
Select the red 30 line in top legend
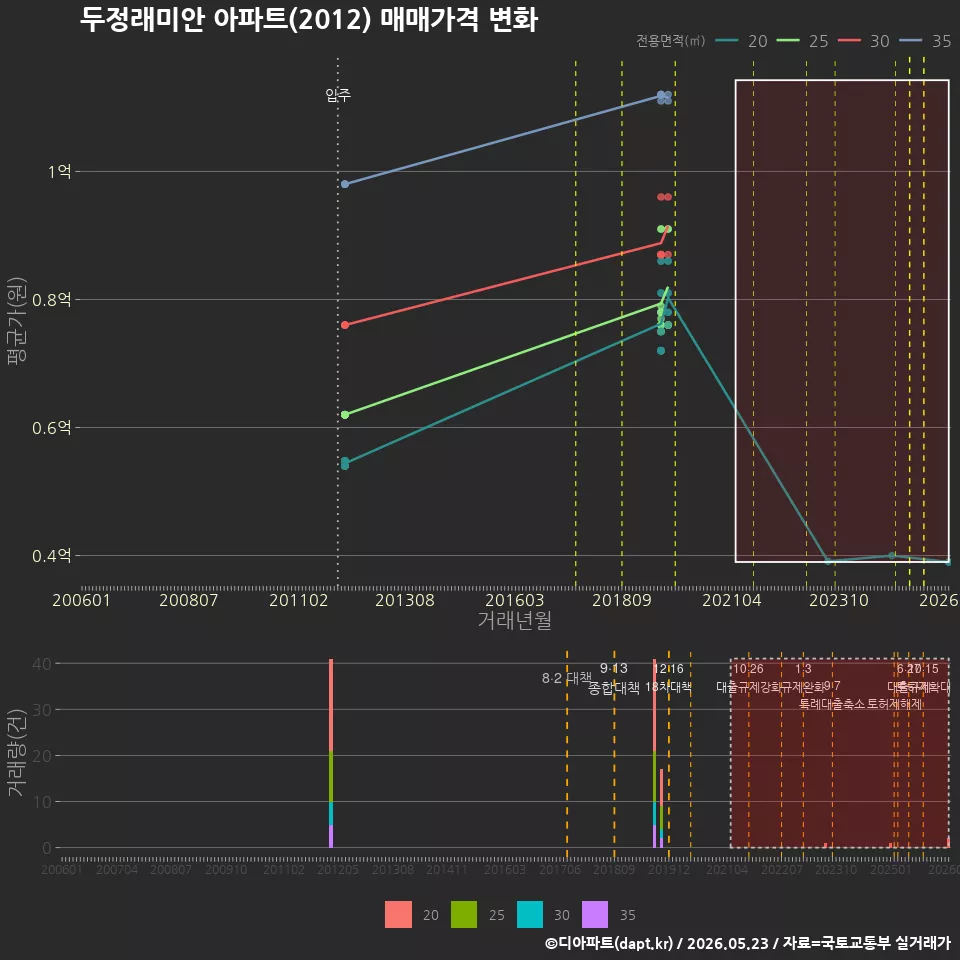(849, 41)
